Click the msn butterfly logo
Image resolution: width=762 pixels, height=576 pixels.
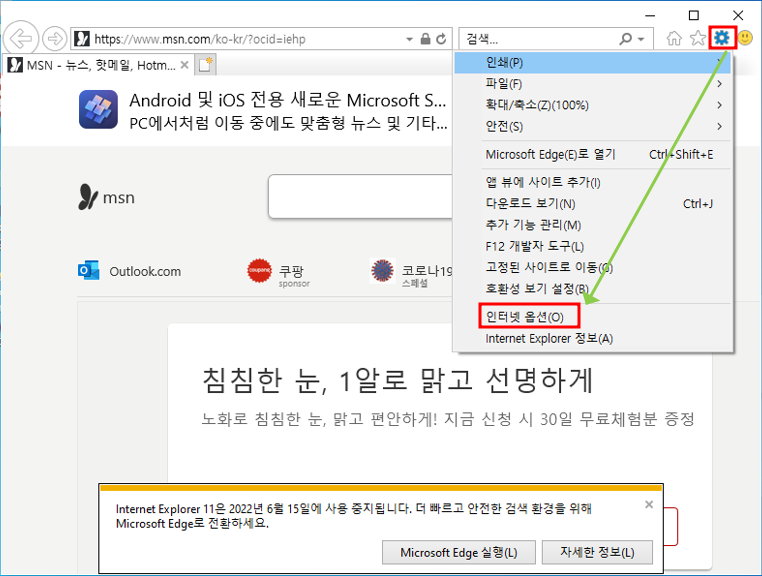pos(88,197)
